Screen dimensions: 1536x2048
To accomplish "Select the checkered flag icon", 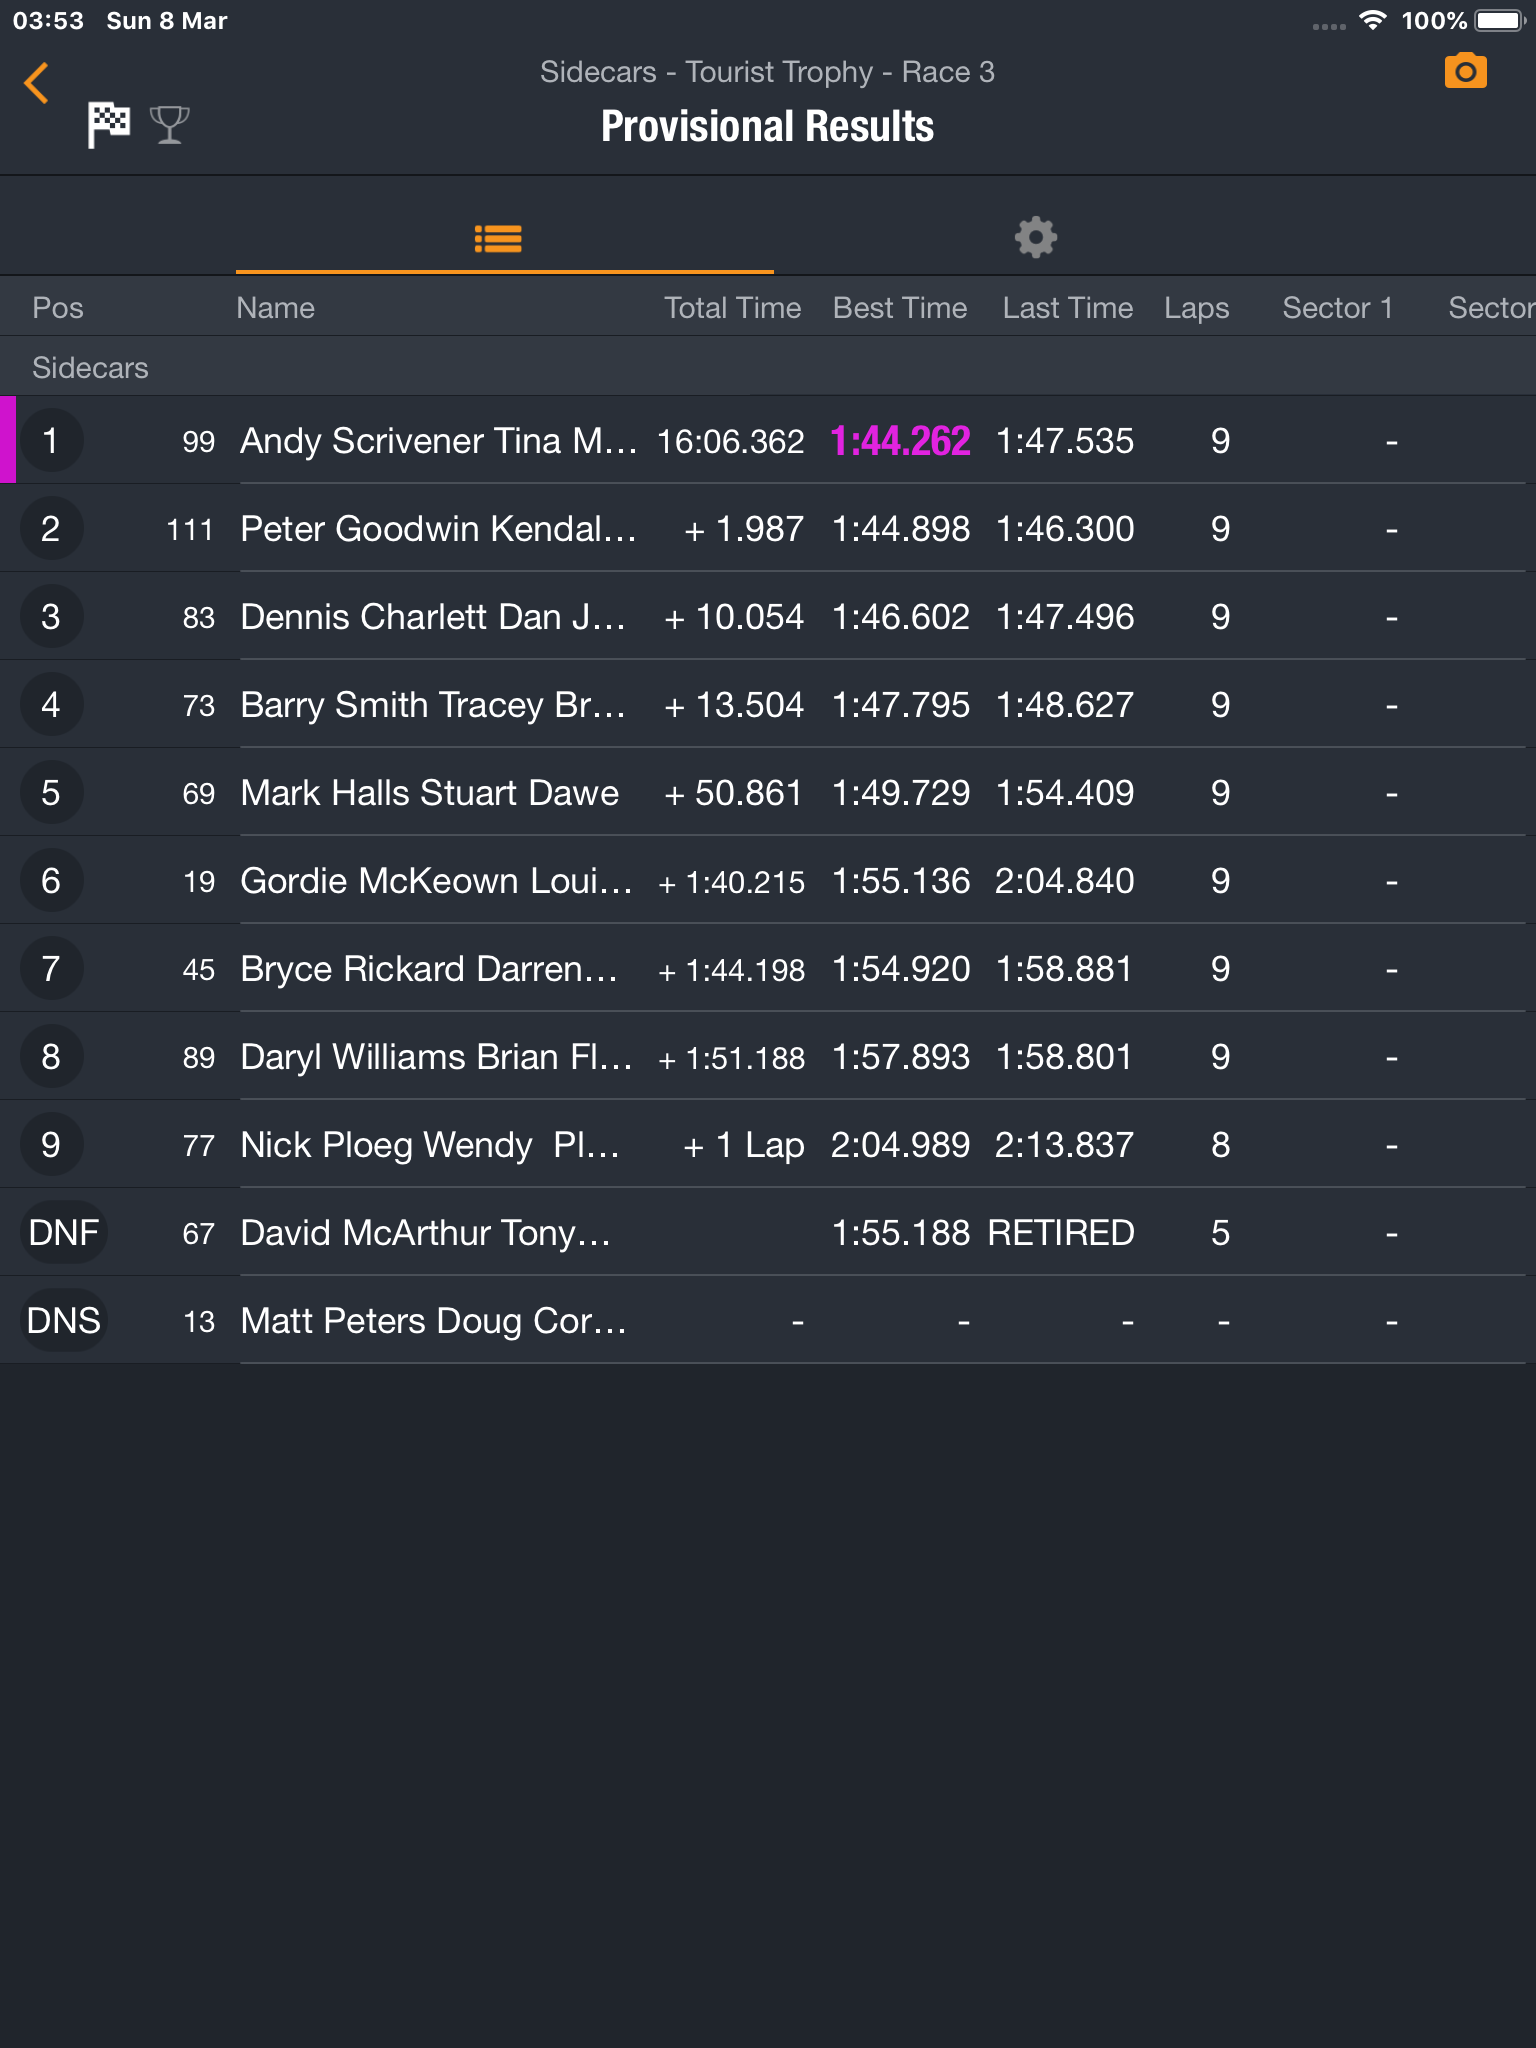I will pos(108,125).
